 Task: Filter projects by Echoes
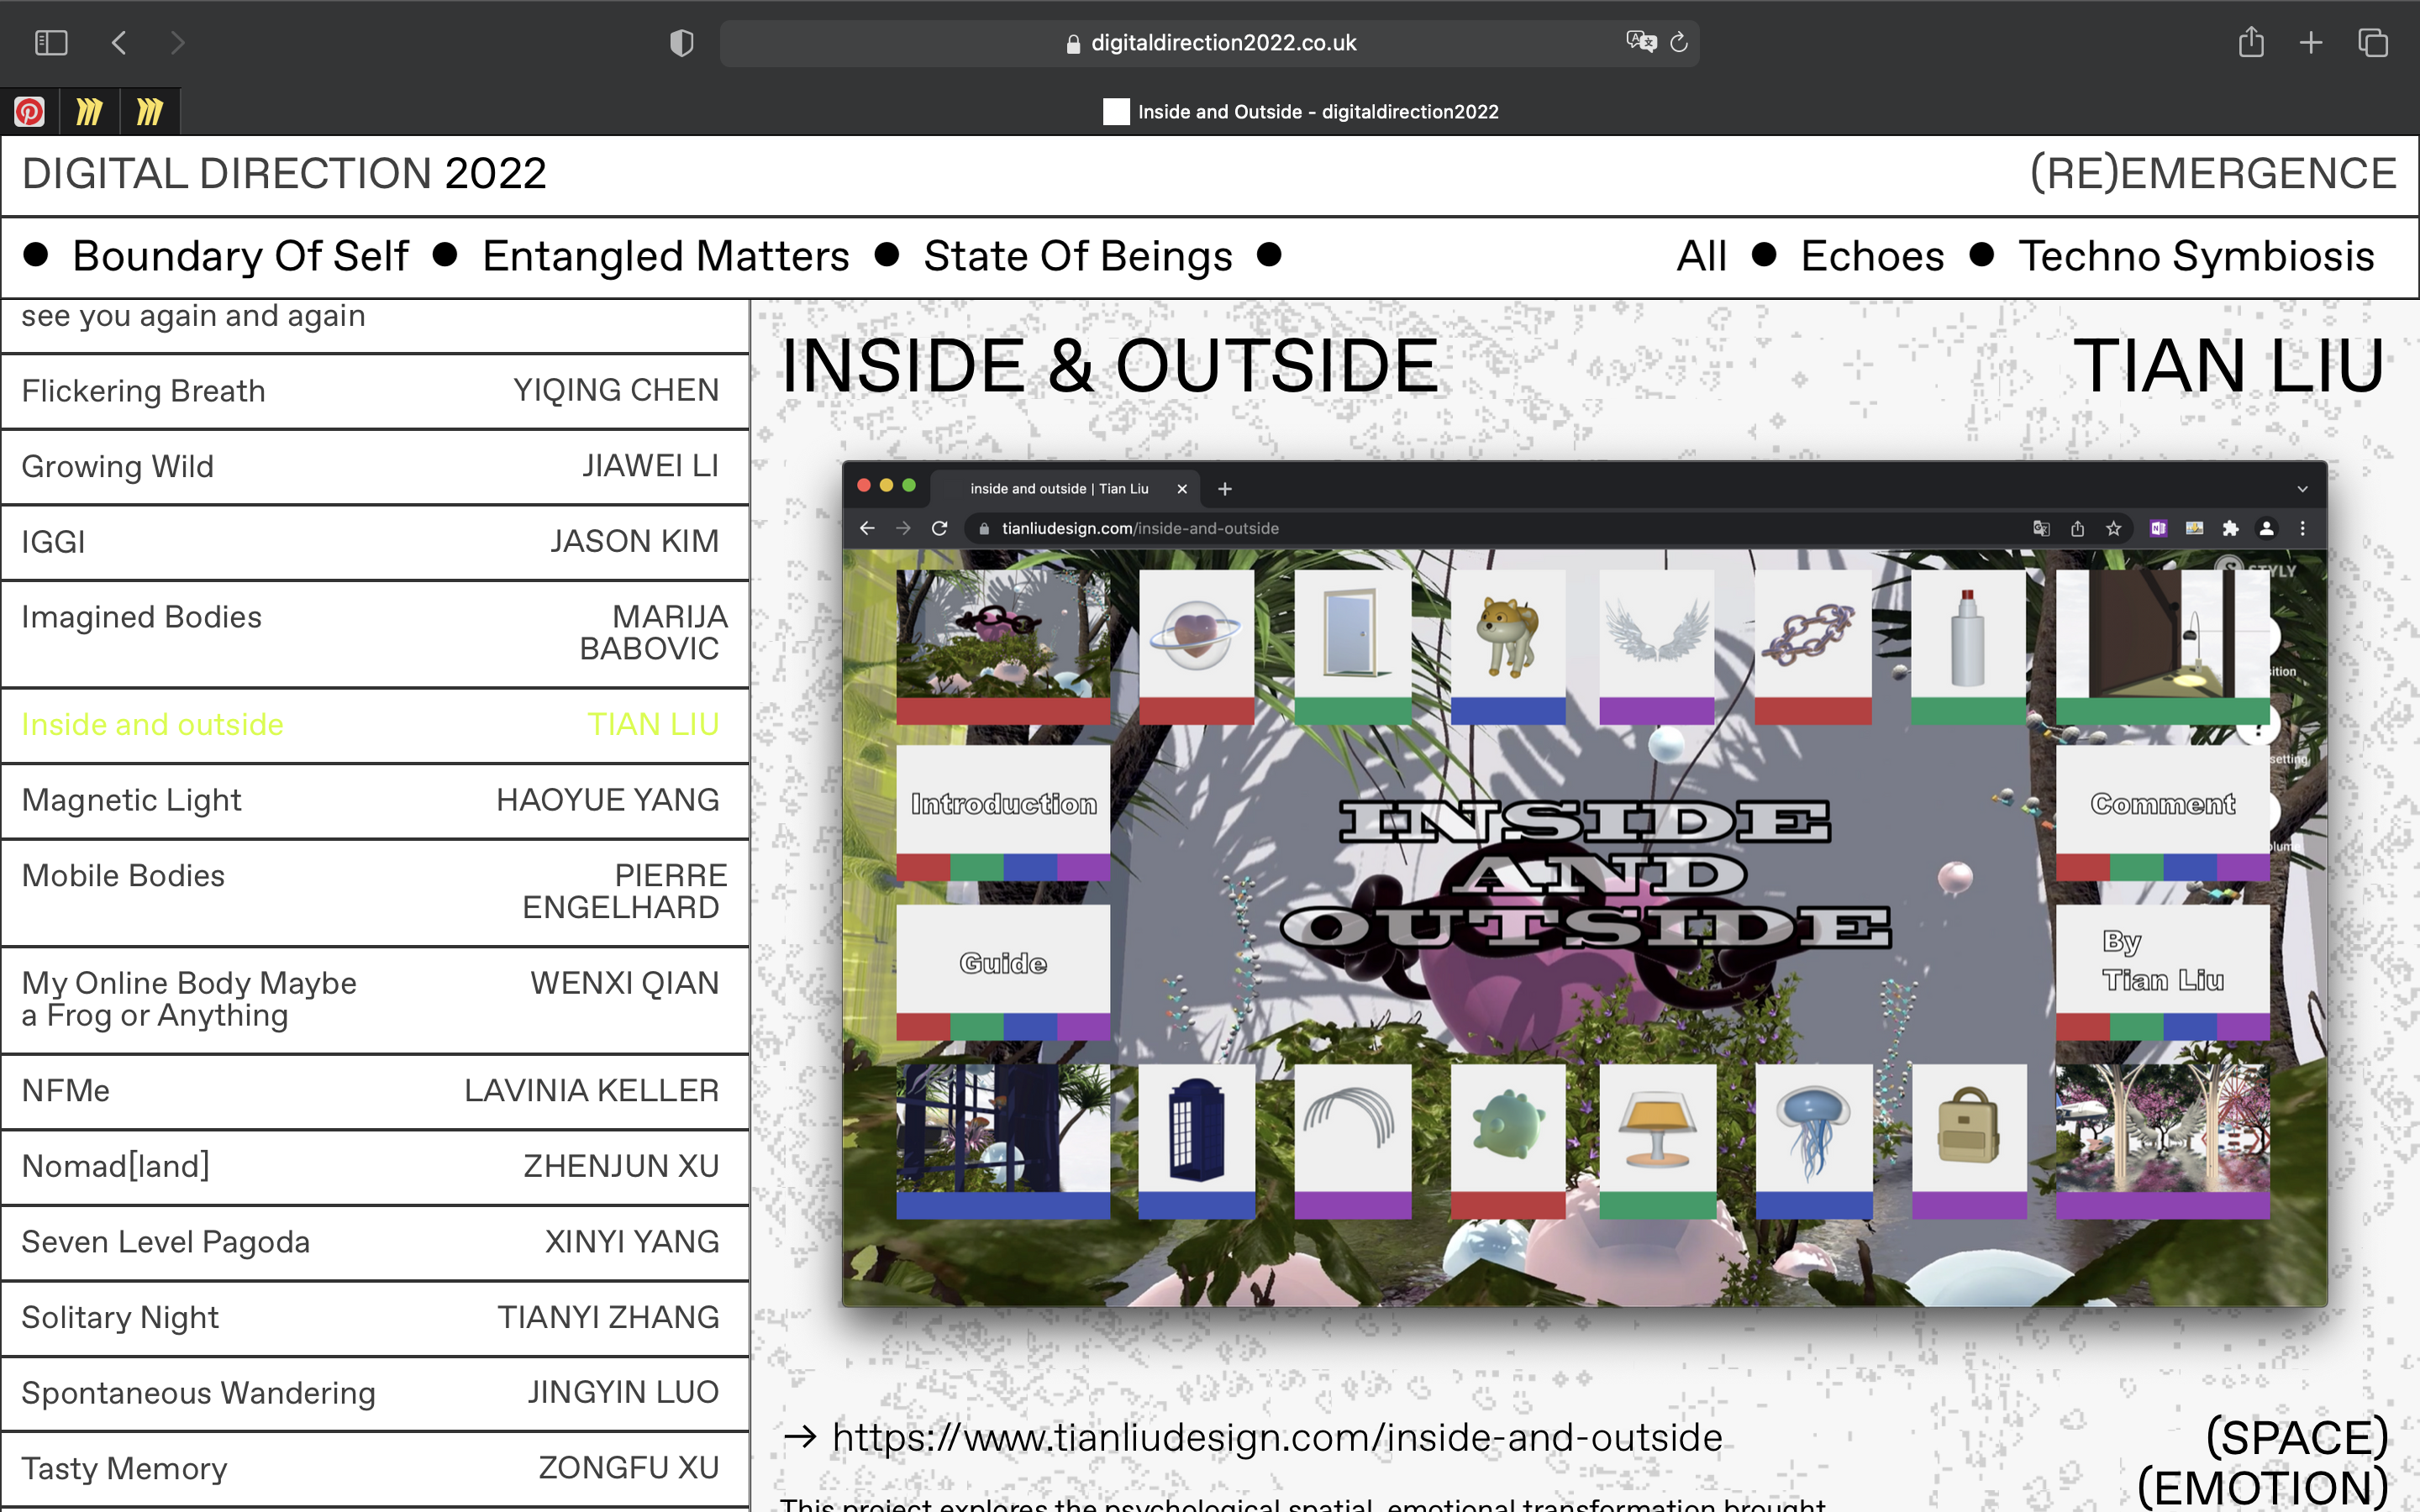coord(1871,256)
